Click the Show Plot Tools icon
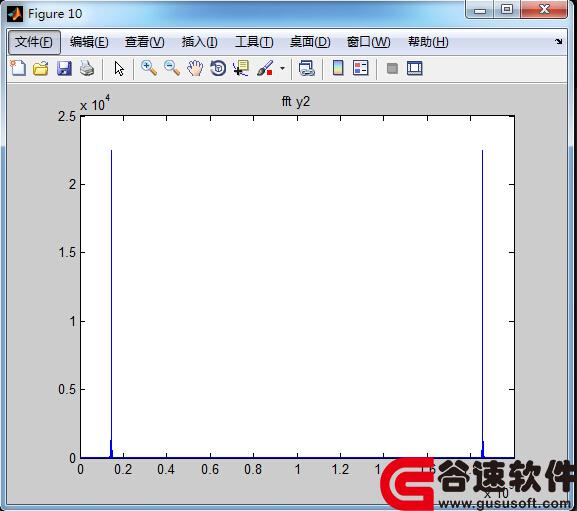The image size is (577, 511). [x=415, y=68]
